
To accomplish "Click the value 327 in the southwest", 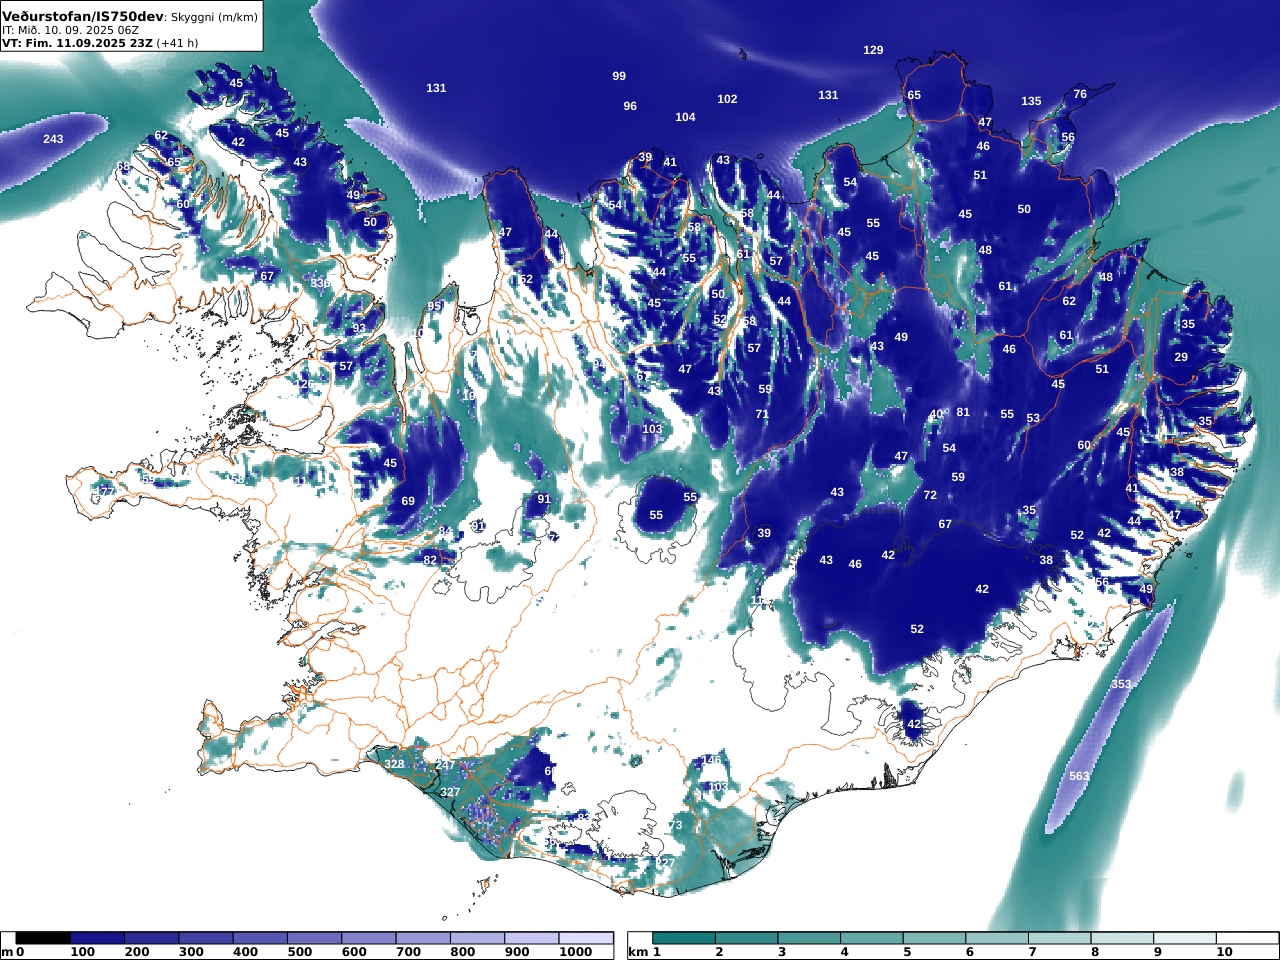I will 450,792.
